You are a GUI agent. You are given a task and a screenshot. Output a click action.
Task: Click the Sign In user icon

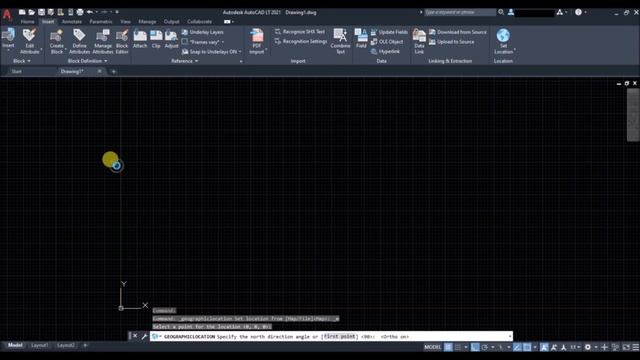[511, 12]
